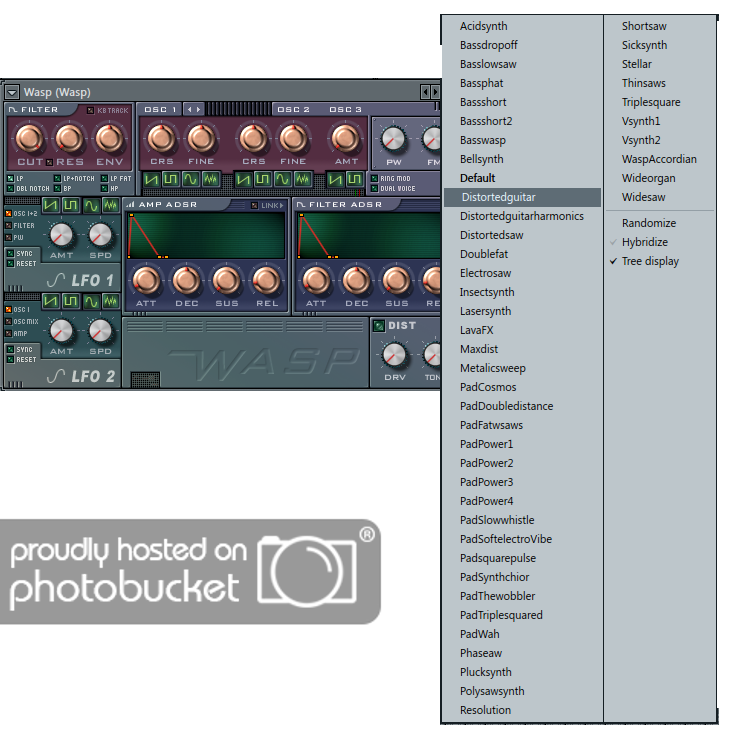
Task: Go to next Wasp preset arrow
Action: [x=435, y=92]
